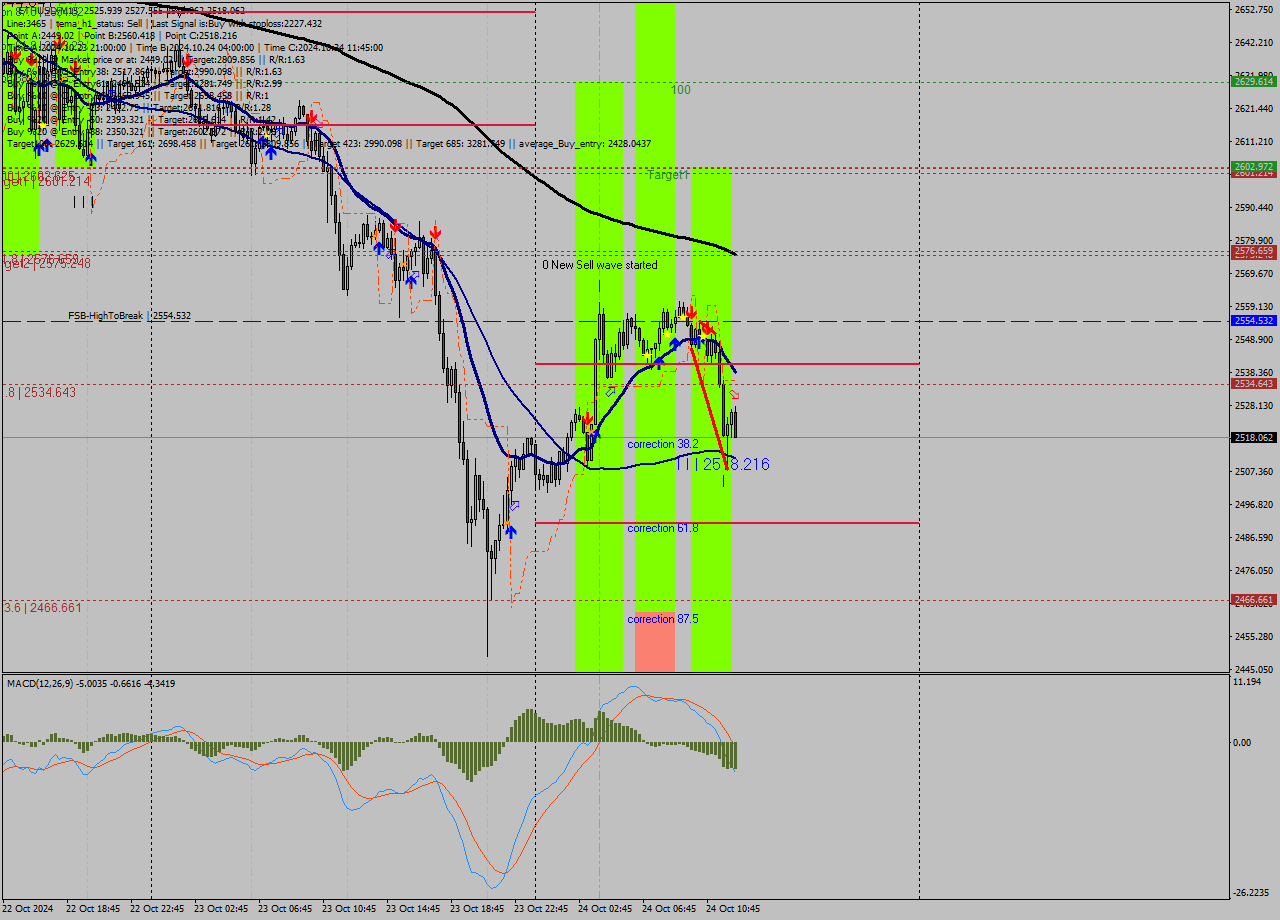Screen dimensions: 1280x920
Task: Select the left '.8 | 2534.643' level label
Action: (x=40, y=392)
